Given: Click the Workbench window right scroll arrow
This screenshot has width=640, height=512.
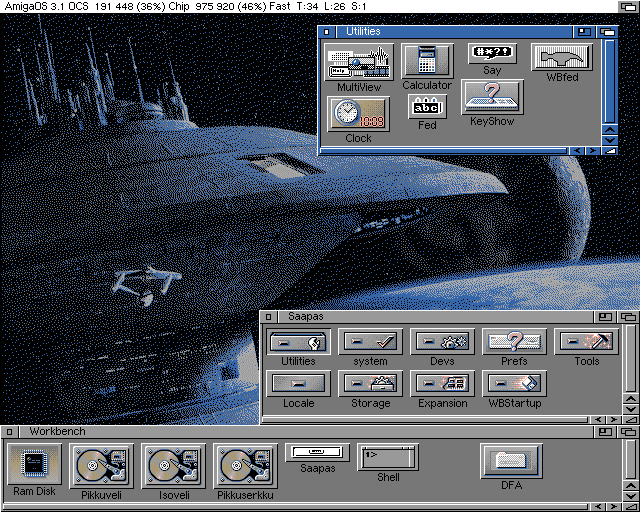Looking at the screenshot, I should pos(614,507).
